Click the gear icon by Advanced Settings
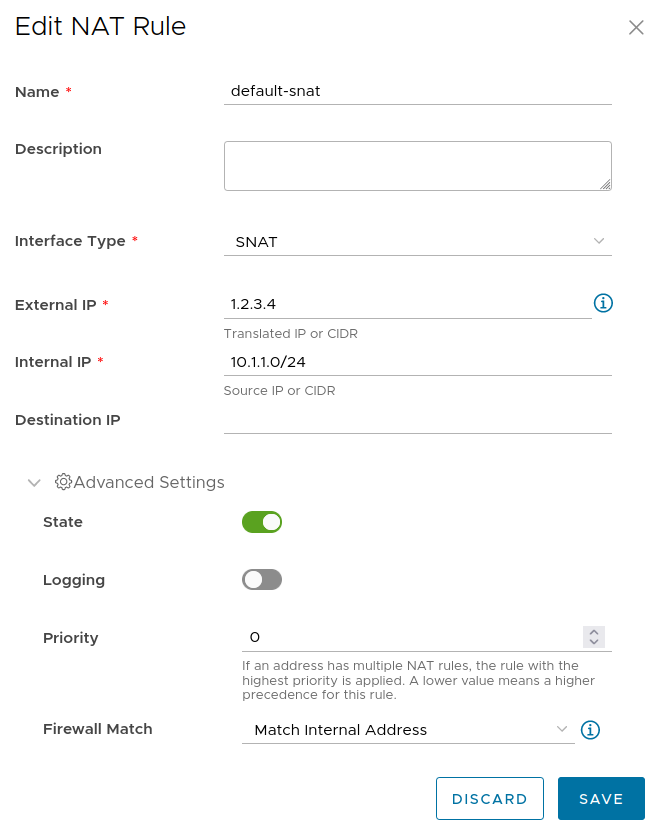The height and width of the screenshot is (832, 656). [x=63, y=482]
